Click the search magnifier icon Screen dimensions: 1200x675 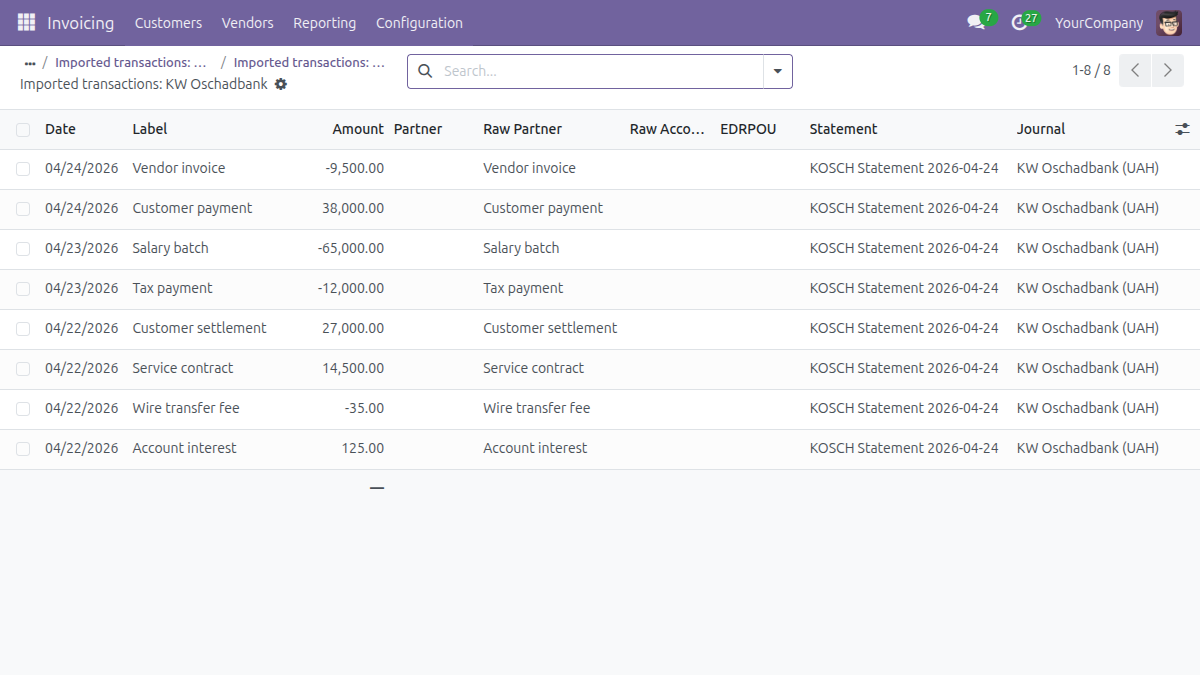pyautogui.click(x=425, y=71)
